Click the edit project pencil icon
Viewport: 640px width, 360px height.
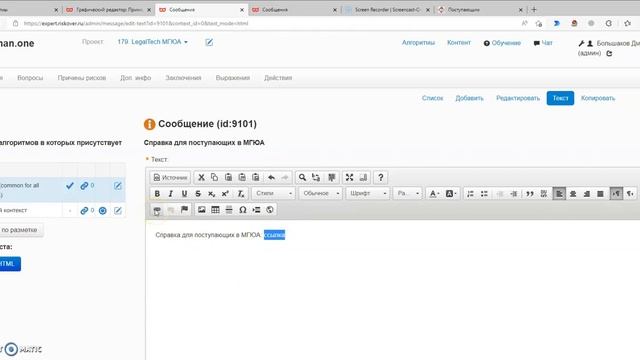[209, 42]
